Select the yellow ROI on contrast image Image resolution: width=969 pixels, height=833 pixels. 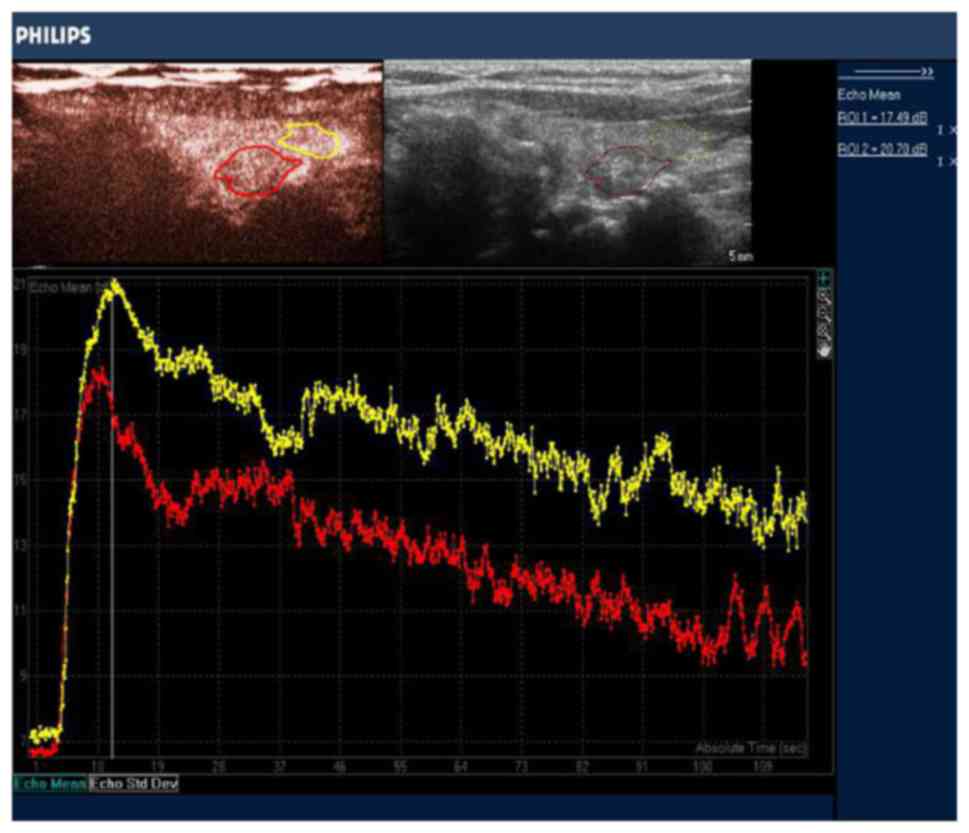pos(310,141)
